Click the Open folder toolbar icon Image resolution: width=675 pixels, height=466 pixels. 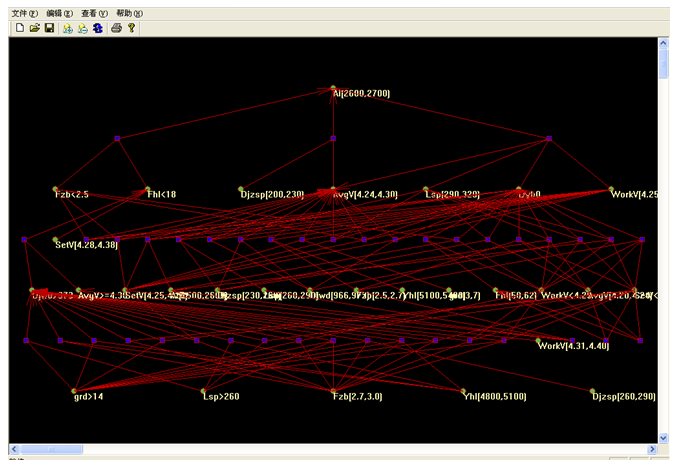(34, 29)
